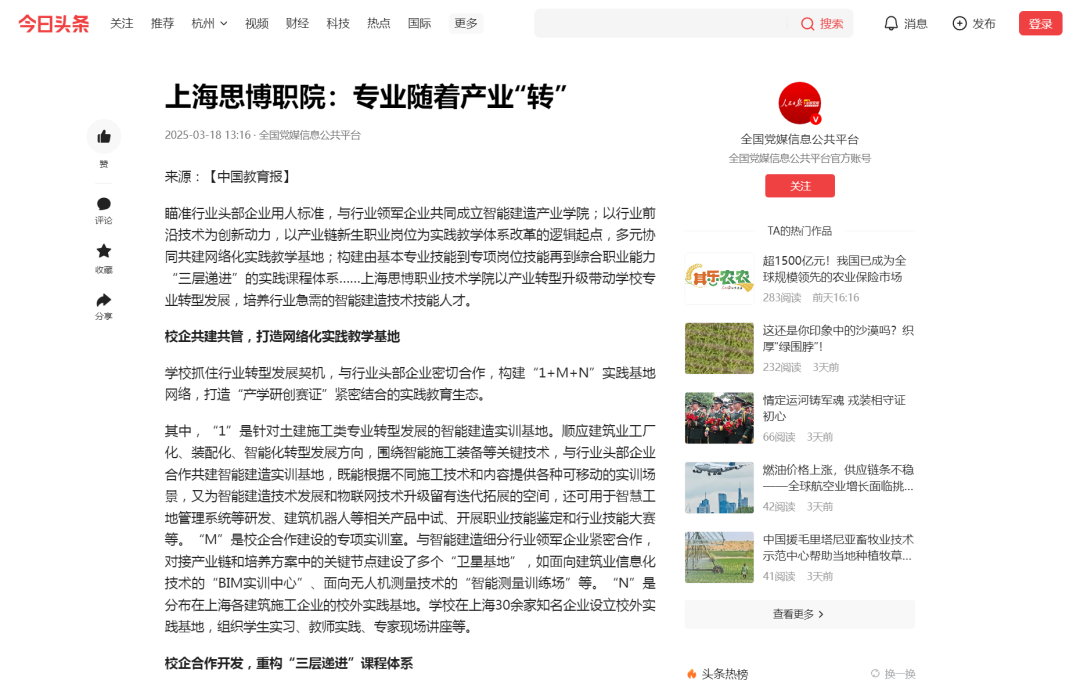Click 全国党媒信息公共平台官方账号 description
This screenshot has width=1080, height=686.
tap(800, 158)
